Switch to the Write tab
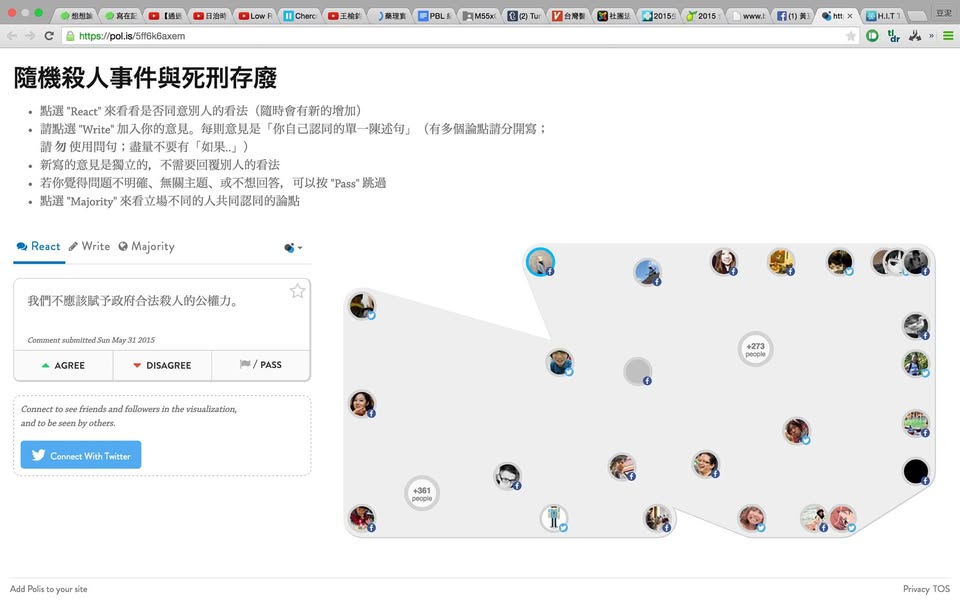The height and width of the screenshot is (600, 960). (89, 246)
